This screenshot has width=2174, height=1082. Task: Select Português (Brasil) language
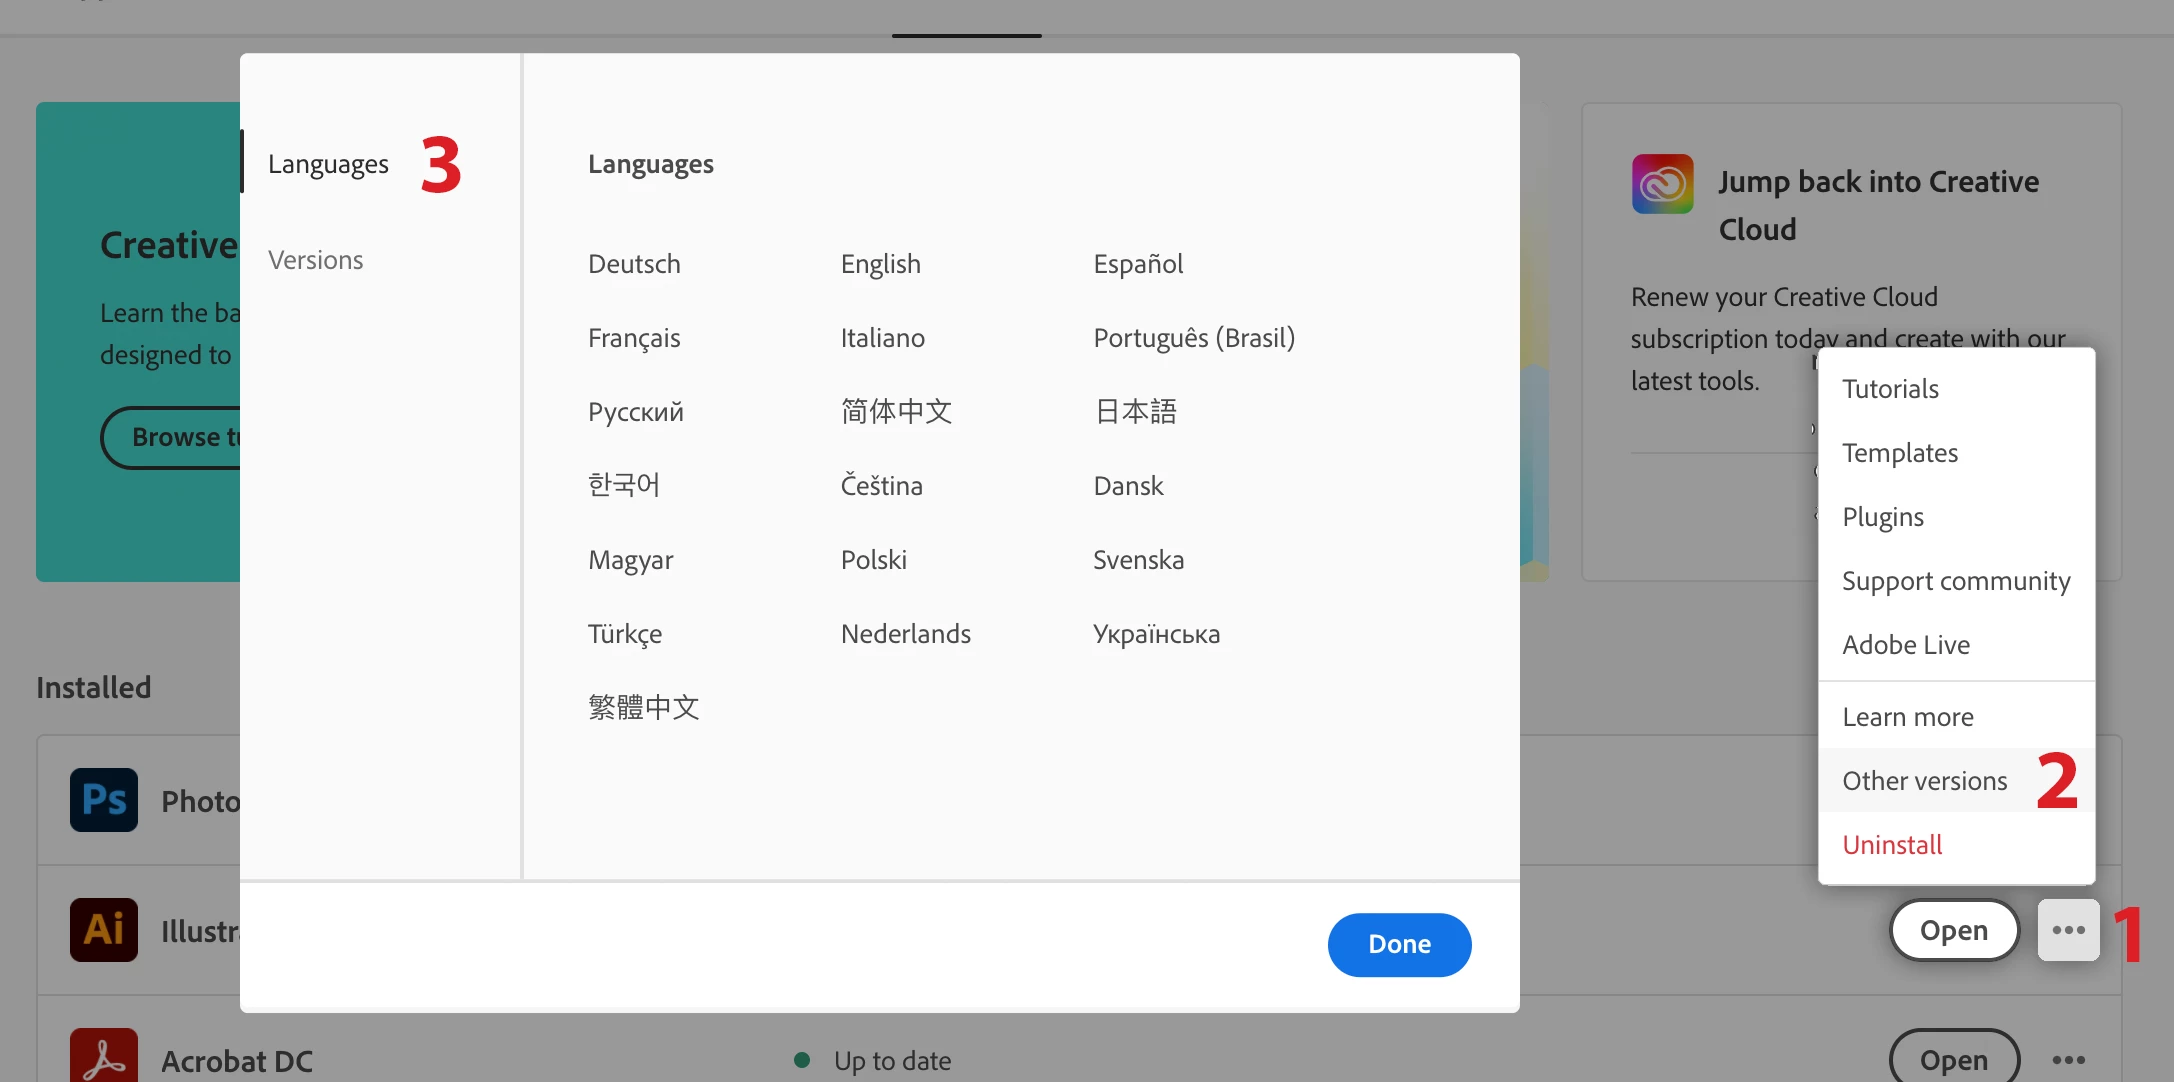click(x=1193, y=338)
